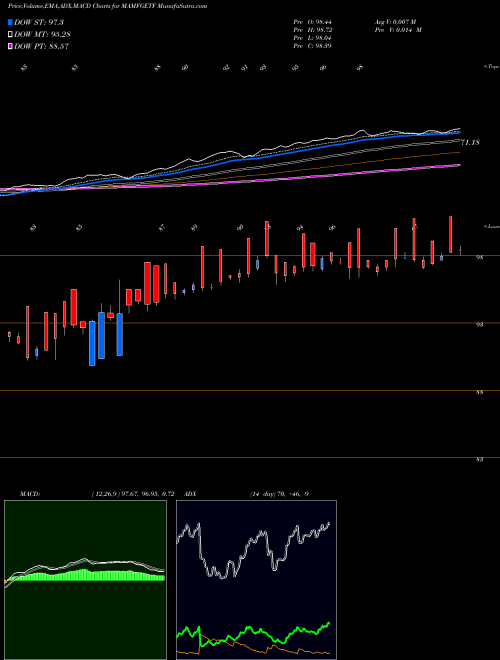The image size is (500, 660).
Task: Open the green MACD histogram chart
Action: pos(85,580)
